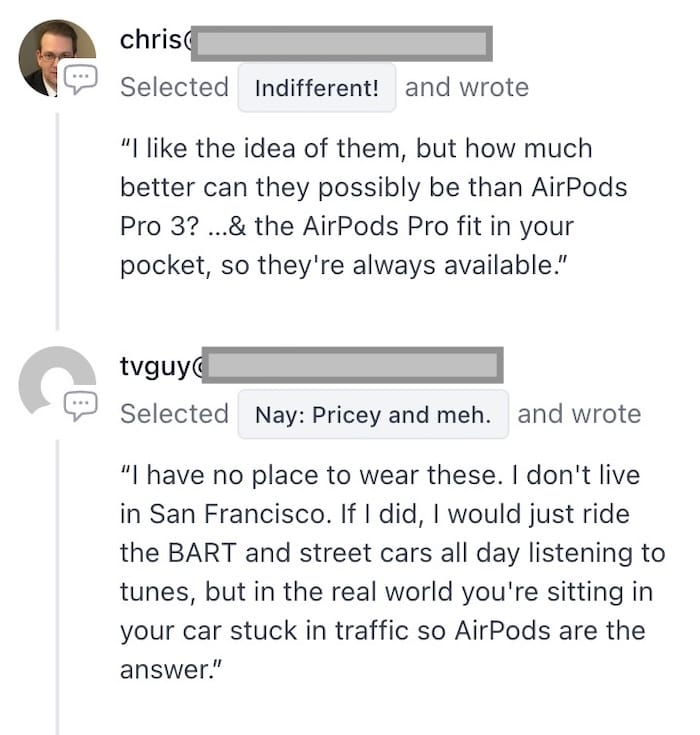Open chris's profile photo avatar
700x735 pixels.
coord(57,58)
